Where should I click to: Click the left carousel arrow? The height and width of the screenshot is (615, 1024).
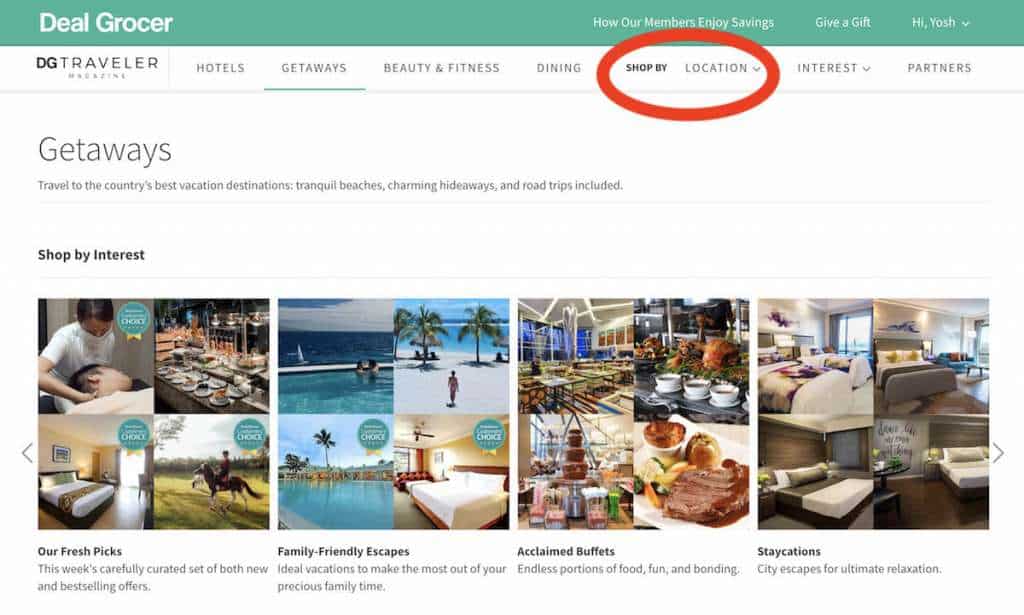(27, 453)
